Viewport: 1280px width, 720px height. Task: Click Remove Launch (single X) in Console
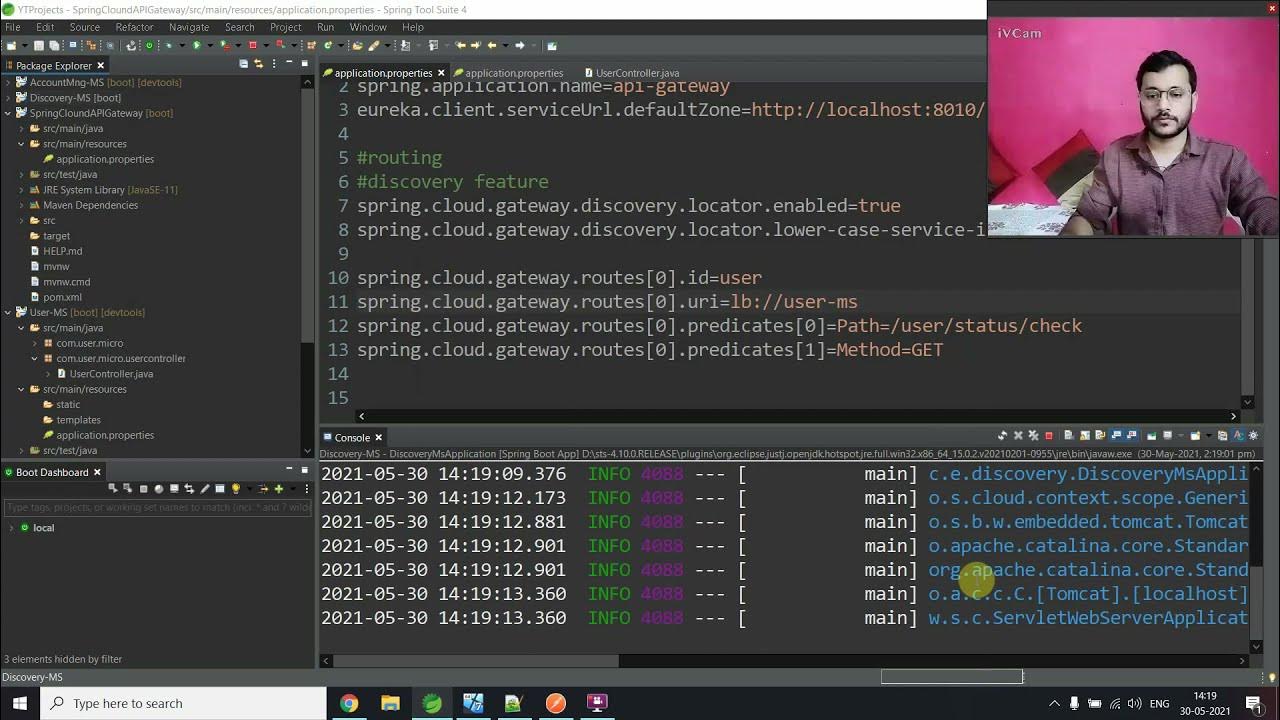coord(1018,436)
